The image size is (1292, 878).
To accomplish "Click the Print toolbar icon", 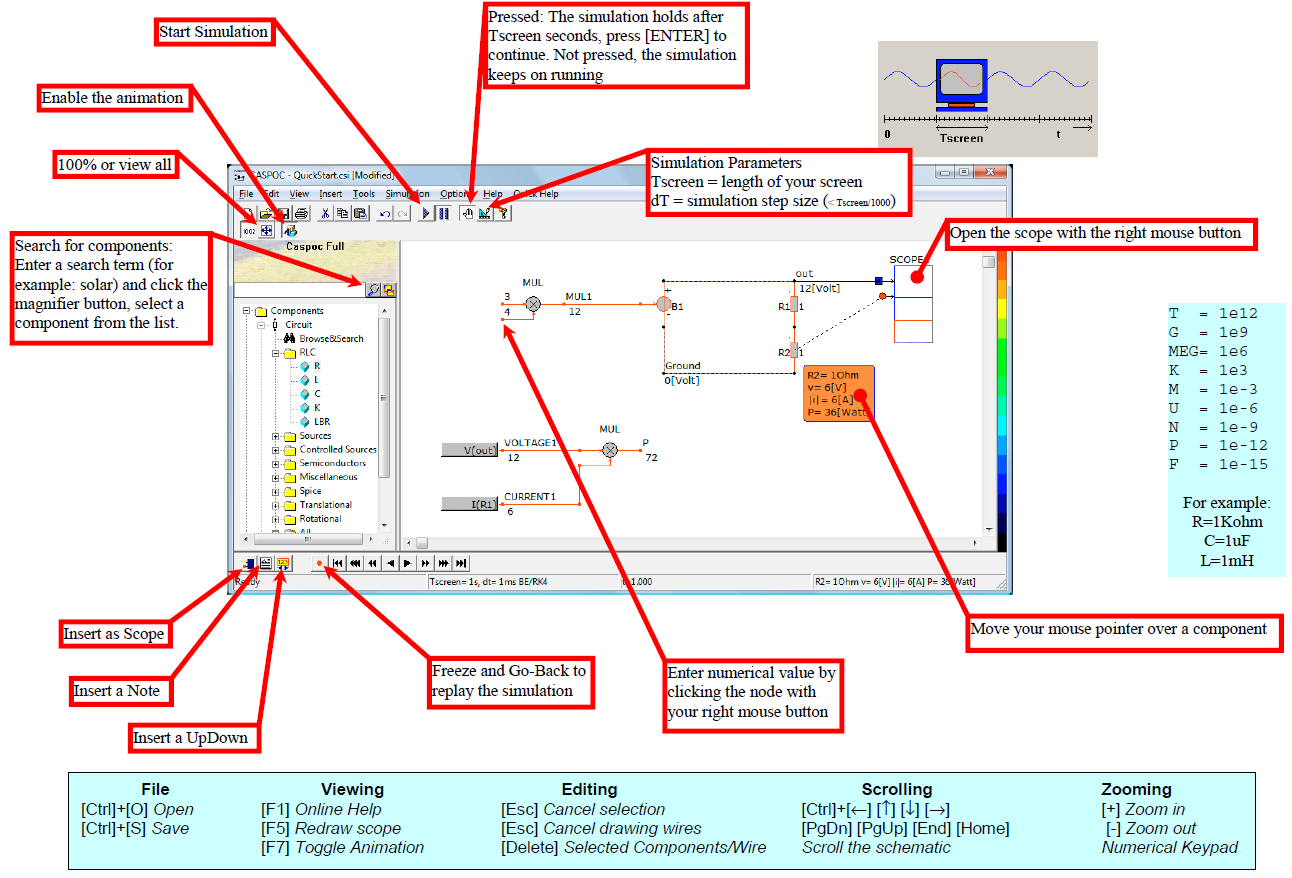I will [301, 213].
